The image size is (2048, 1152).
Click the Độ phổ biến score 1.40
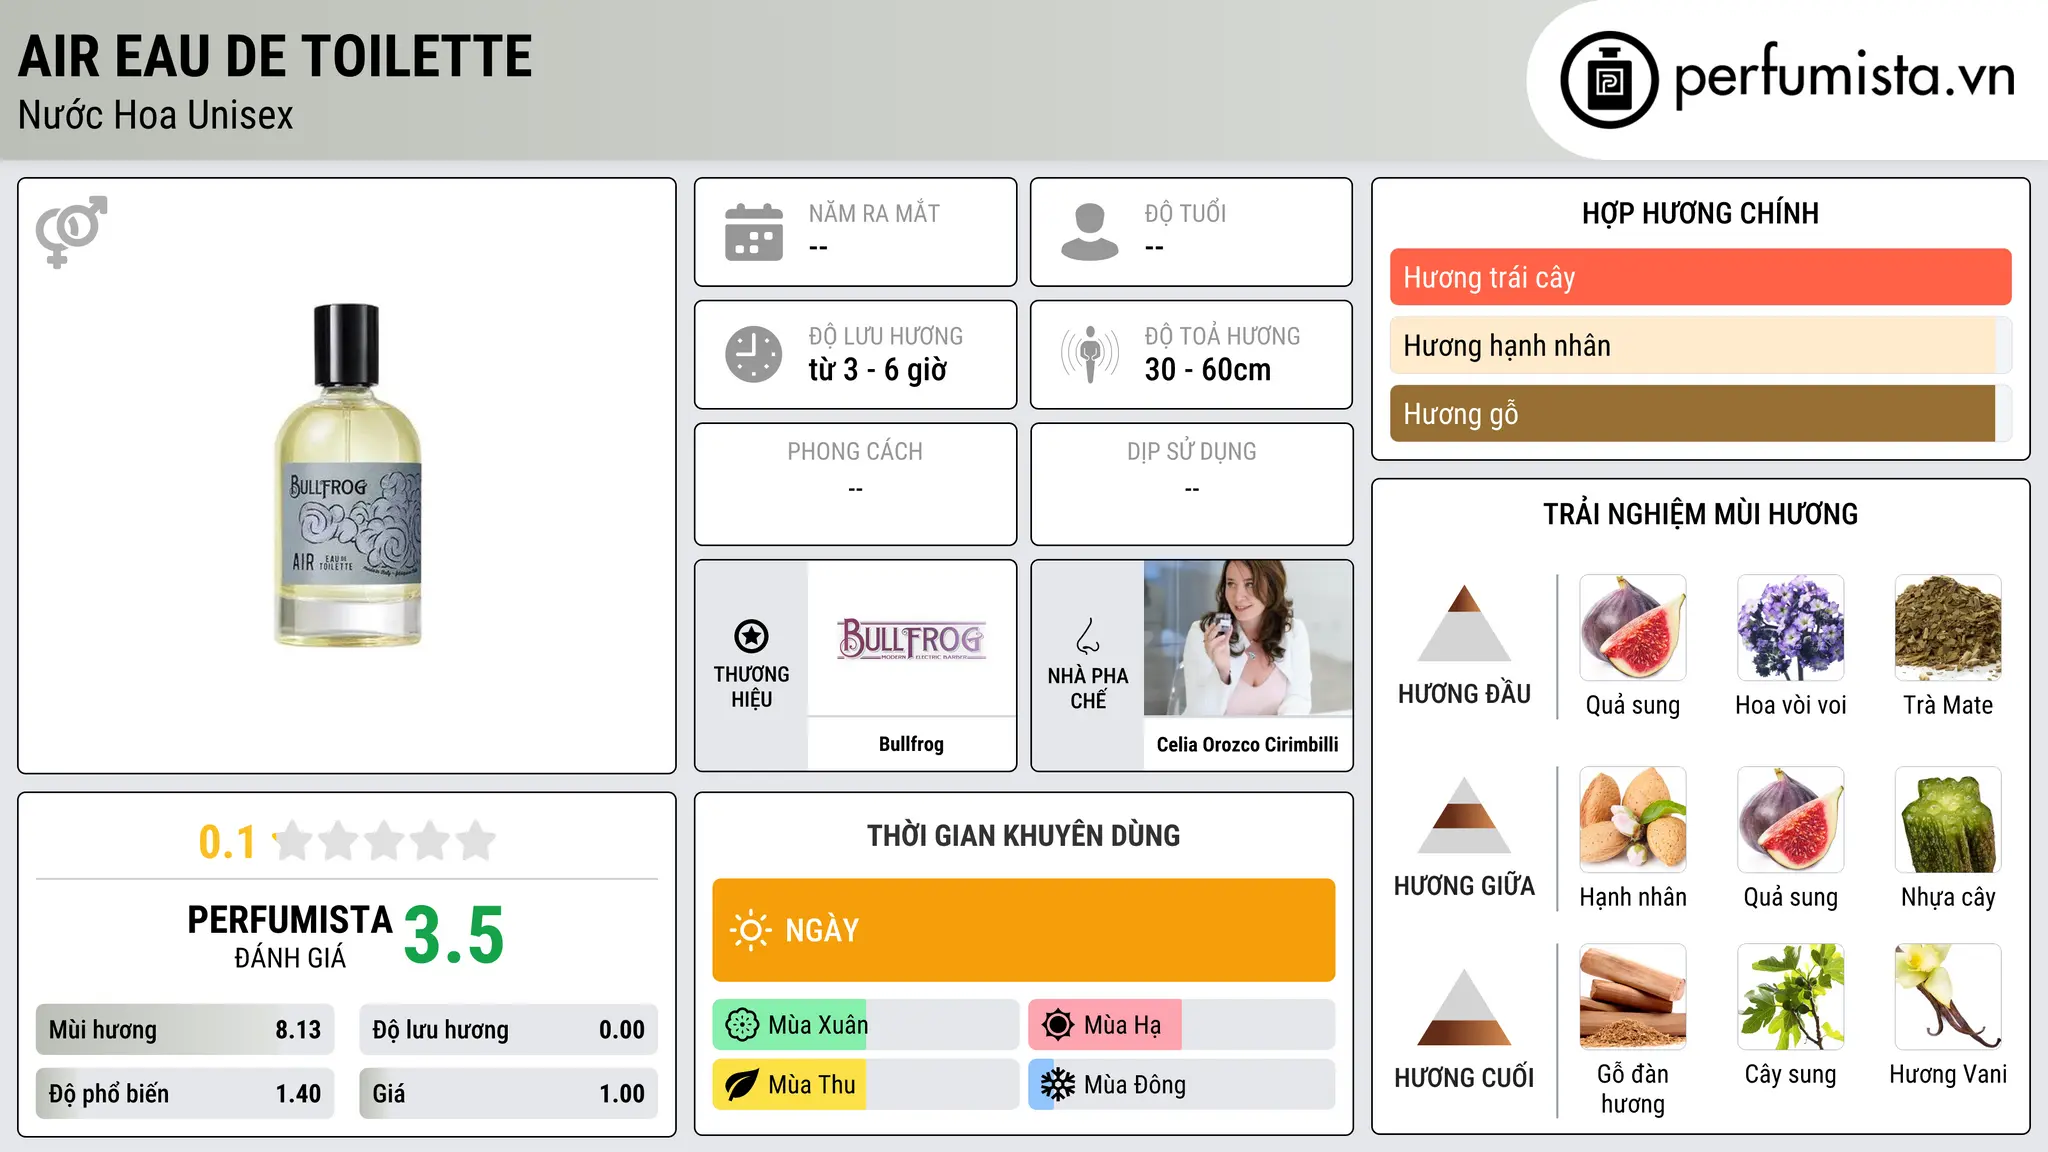(x=185, y=1094)
